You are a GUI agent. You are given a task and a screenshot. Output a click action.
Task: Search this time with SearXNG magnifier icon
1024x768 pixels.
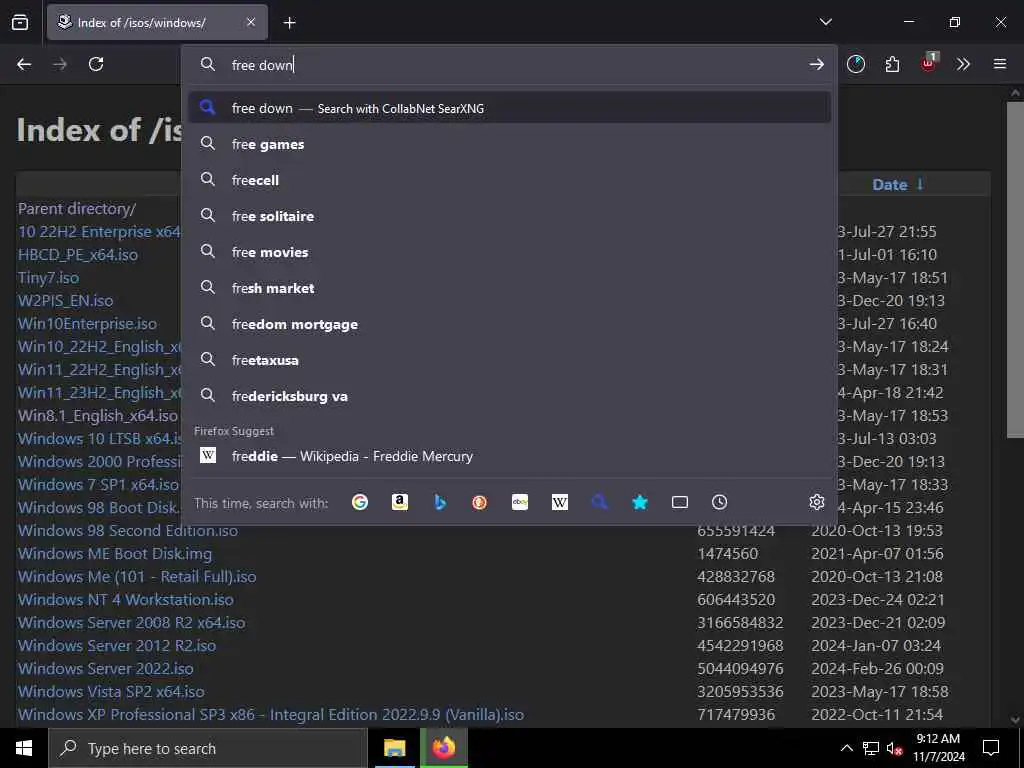pyautogui.click(x=600, y=502)
